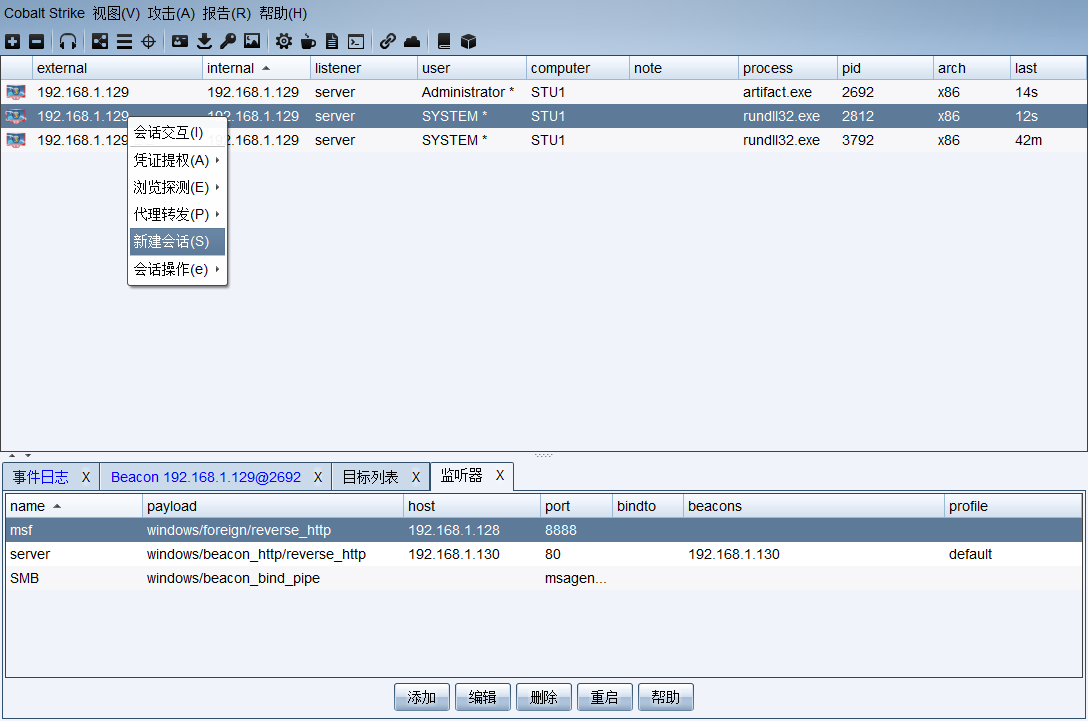Expand 代理转发(P) submenu
Screen dimensions: 1088x721
[x=178, y=214]
